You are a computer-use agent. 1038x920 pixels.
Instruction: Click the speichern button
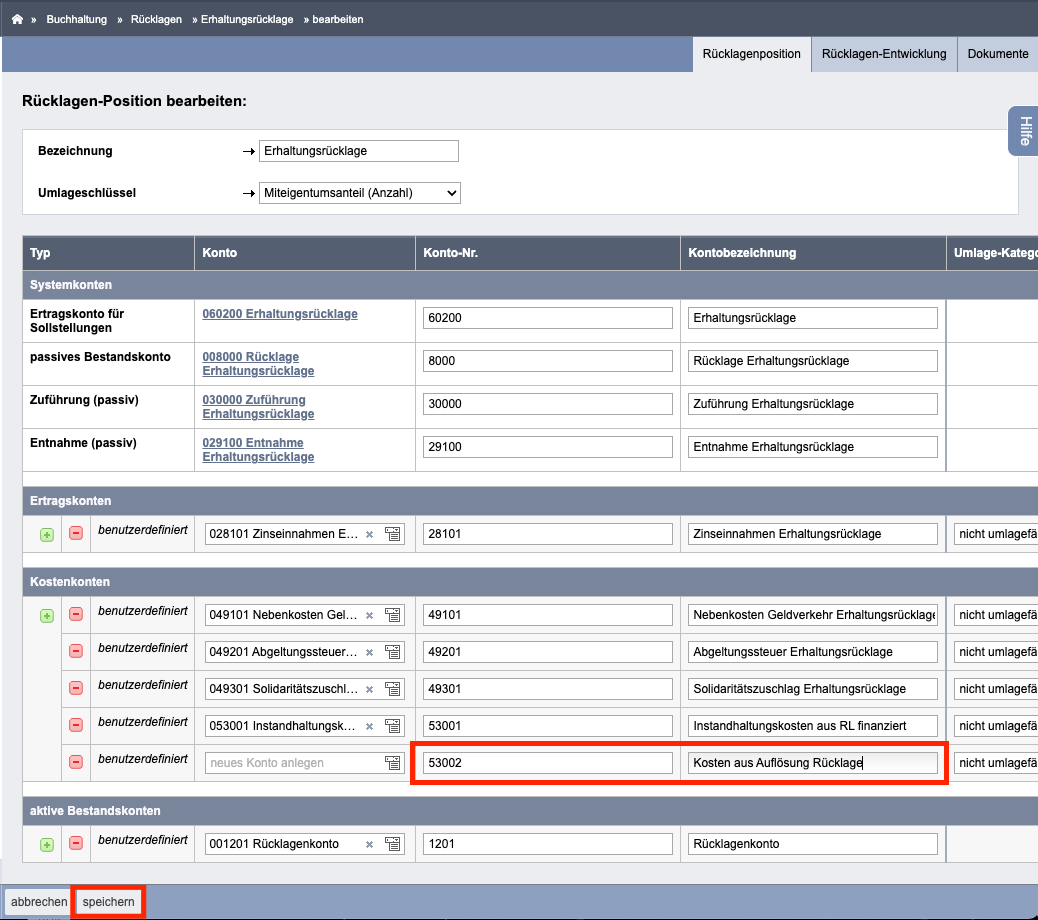coord(109,901)
